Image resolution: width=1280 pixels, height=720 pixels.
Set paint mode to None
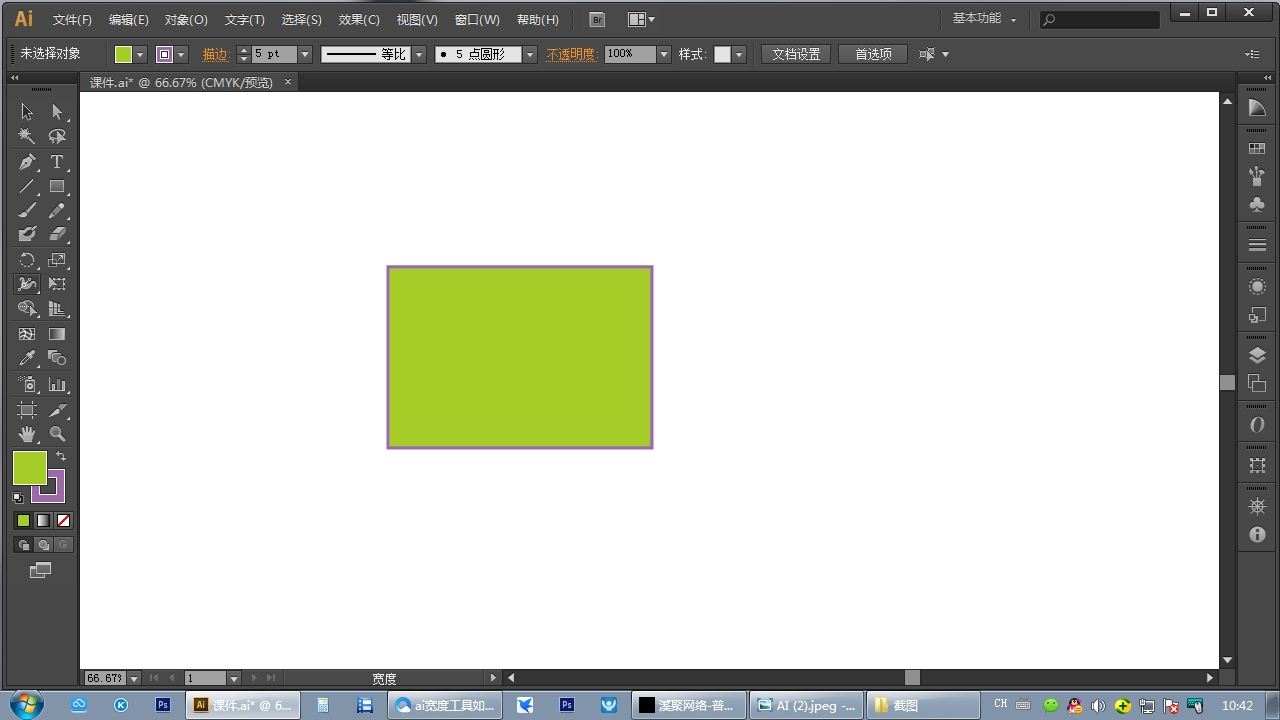tap(64, 521)
